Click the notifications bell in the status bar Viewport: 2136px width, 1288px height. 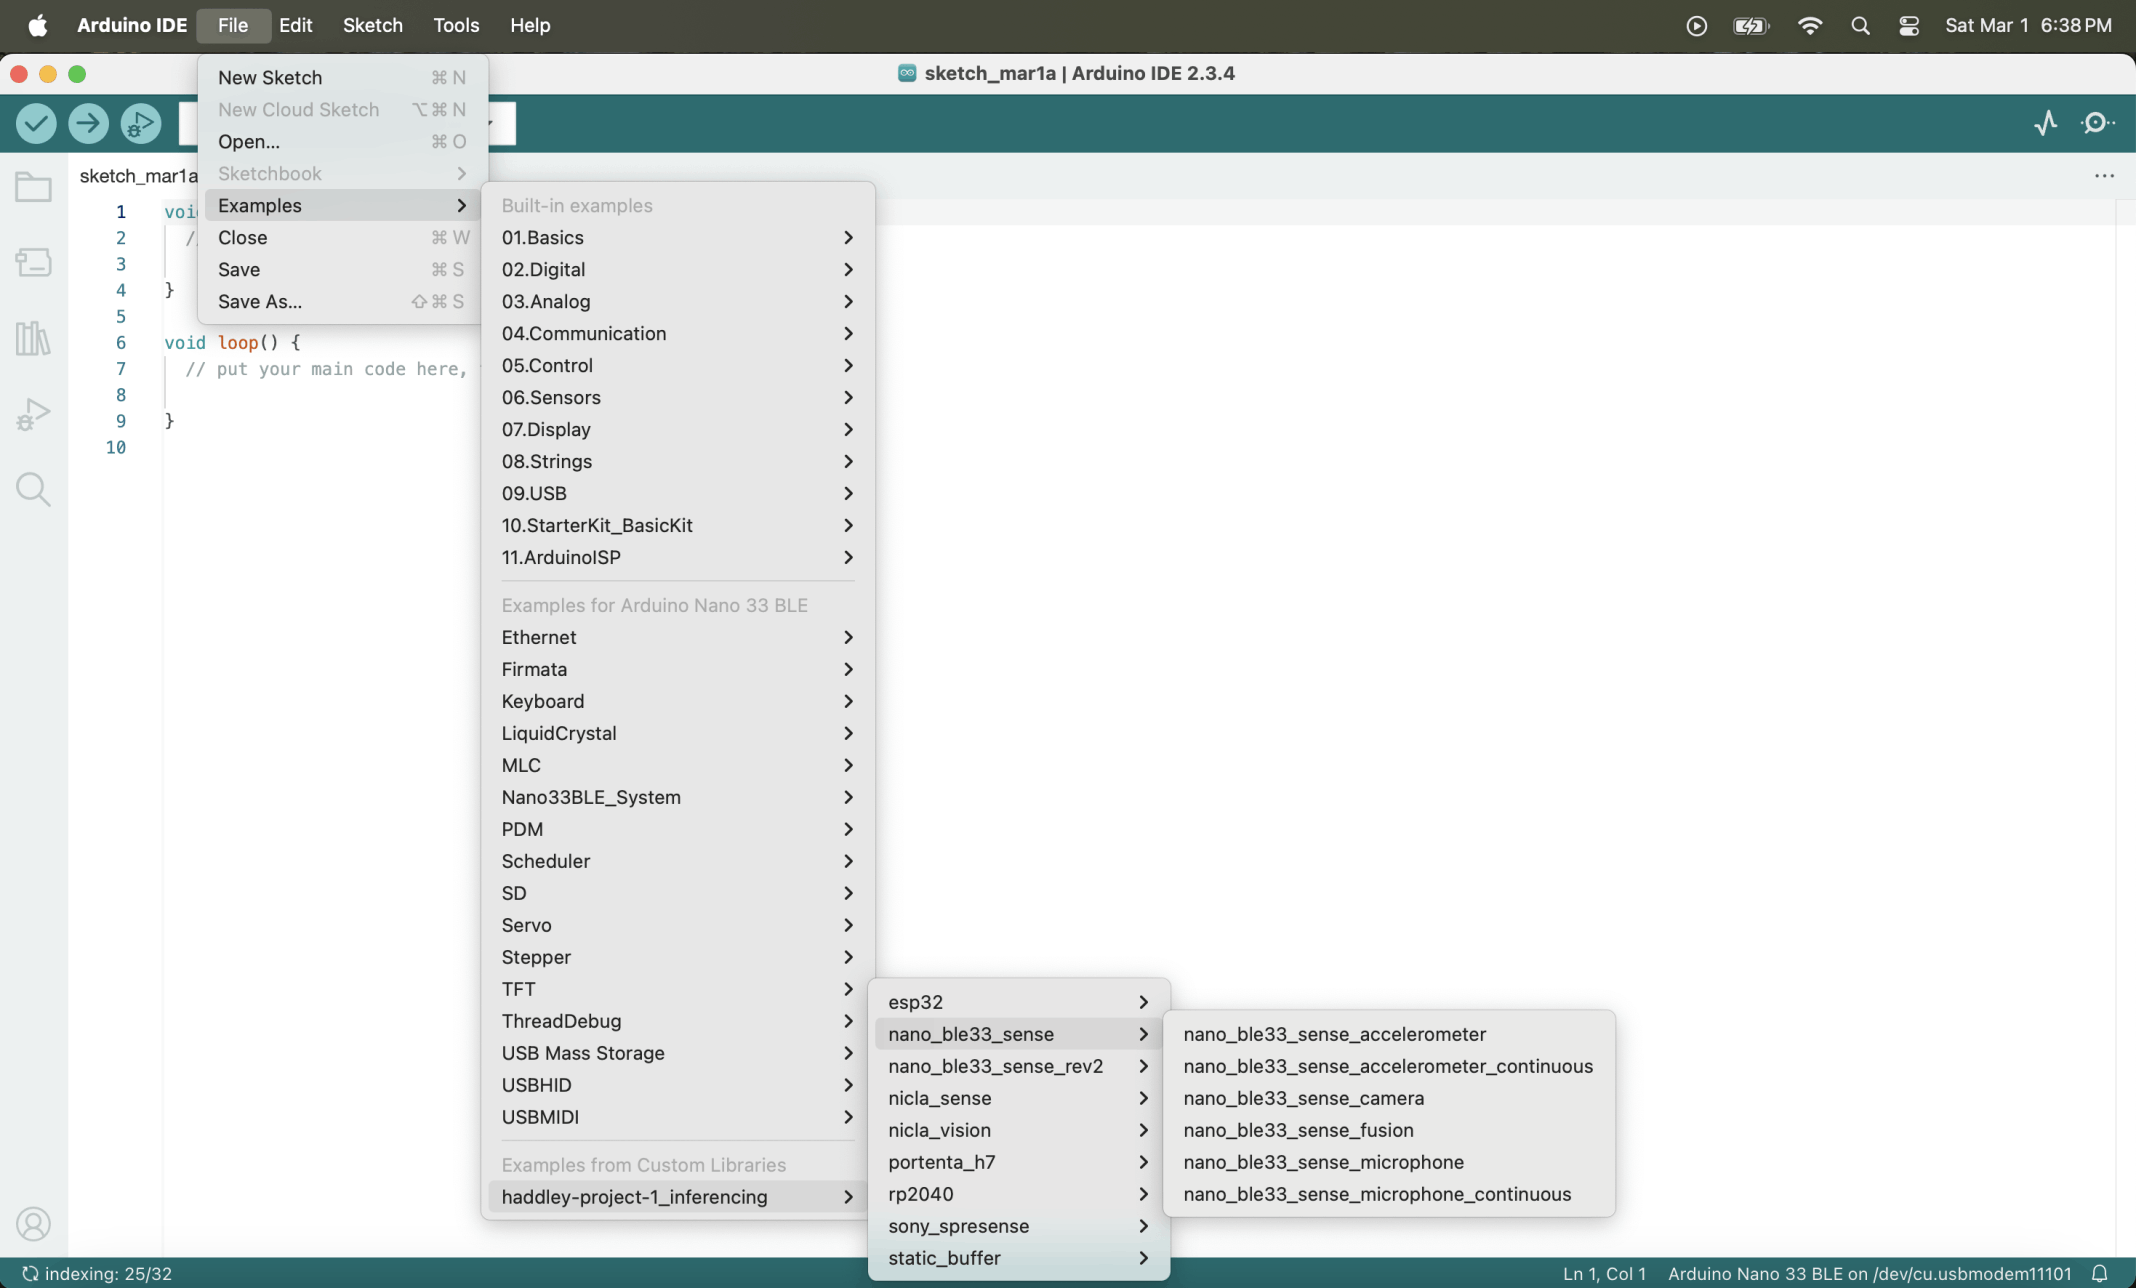coord(2100,1273)
